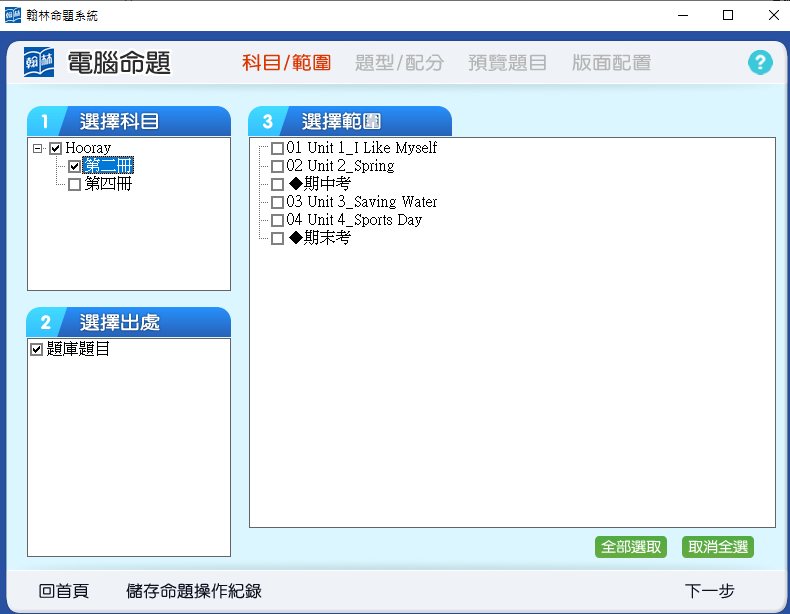Maximize the 翰林命題系統 window

[x=728, y=15]
